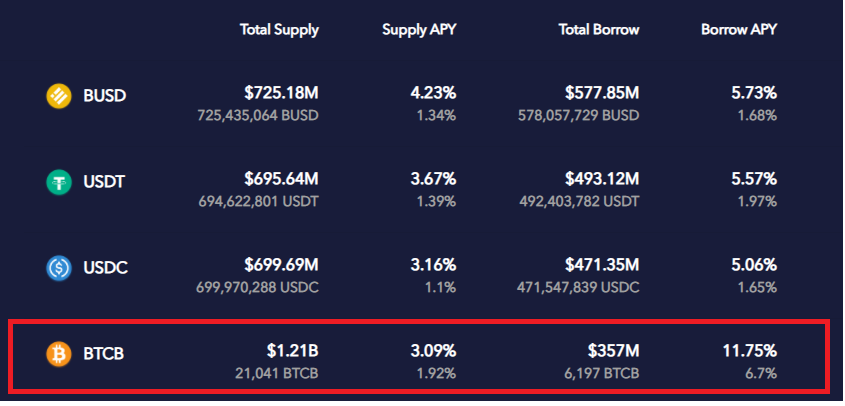Viewport: 845px width, 406px height.
Task: Sort by Borrow APY column header
Action: (x=739, y=29)
